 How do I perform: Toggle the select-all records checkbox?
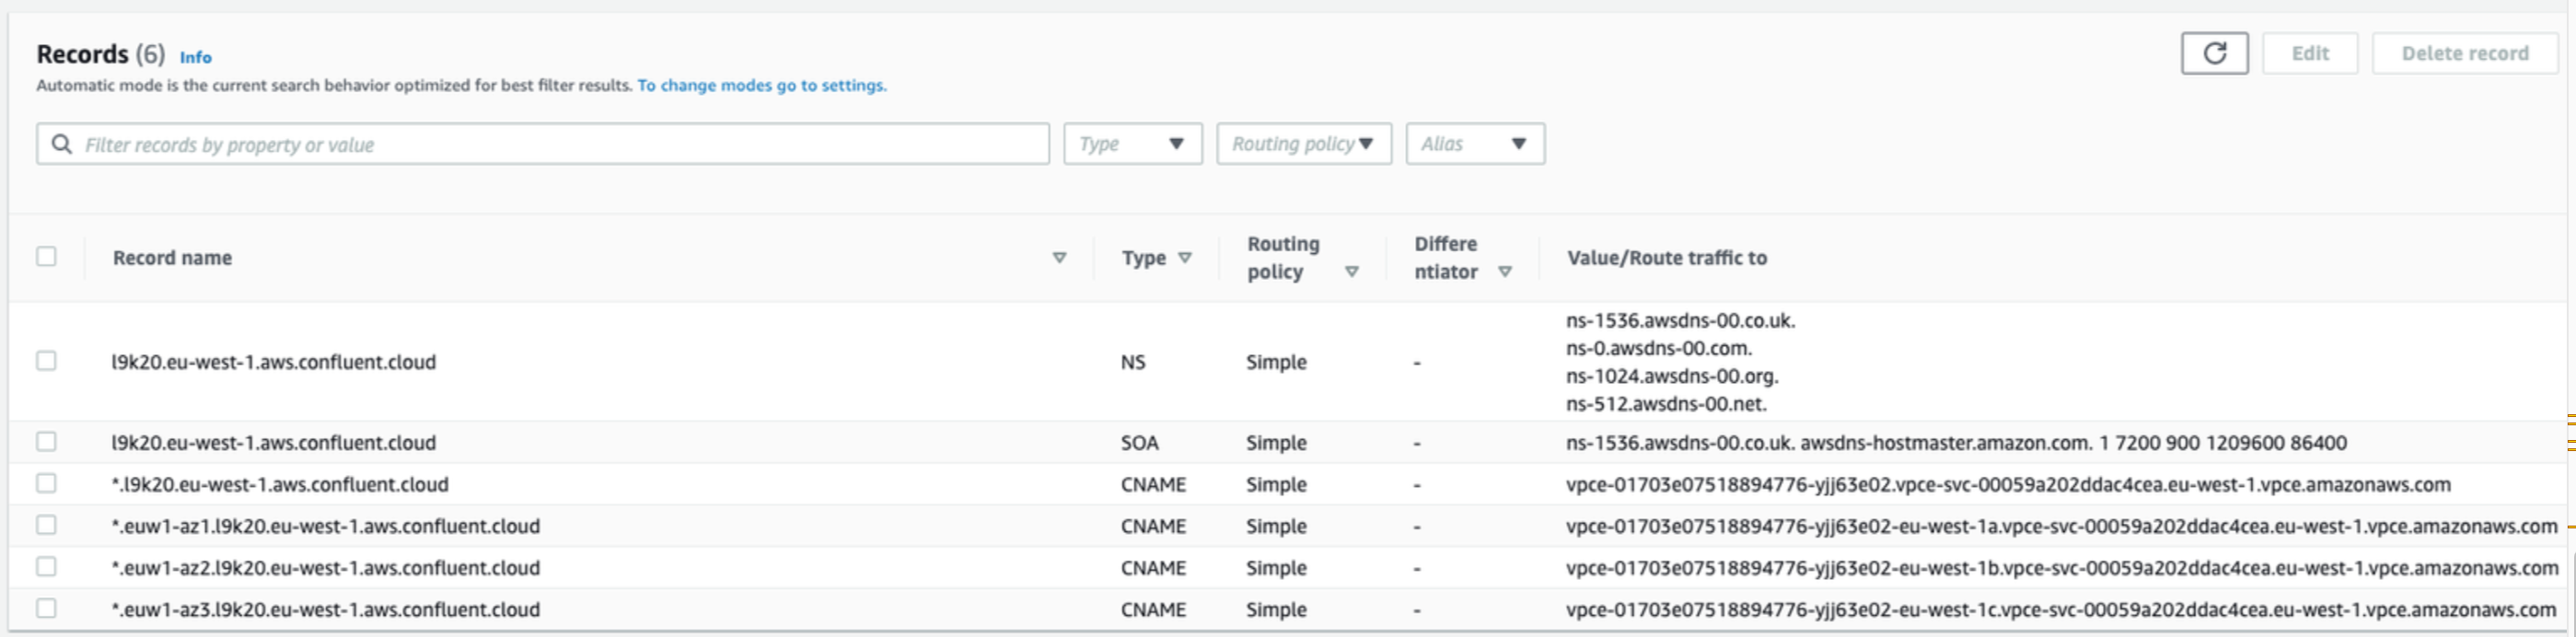46,256
